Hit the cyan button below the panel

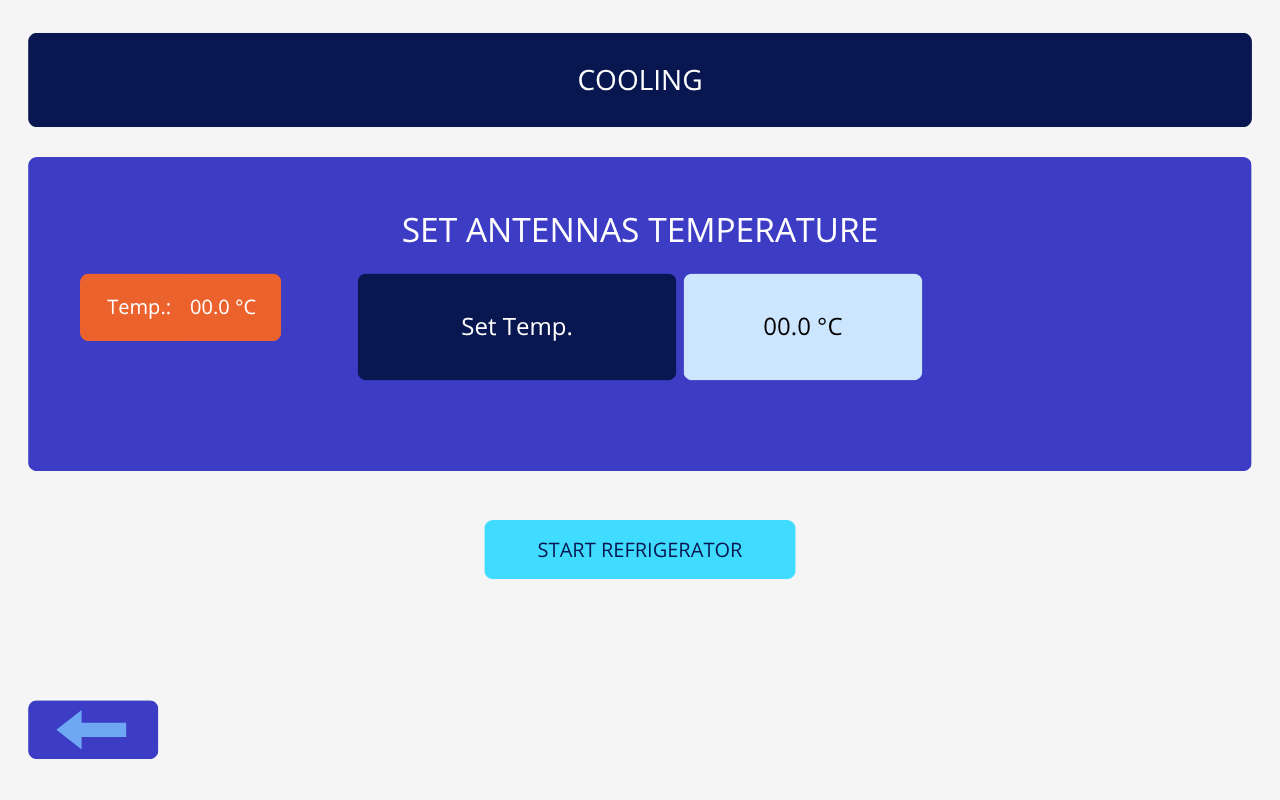(640, 550)
